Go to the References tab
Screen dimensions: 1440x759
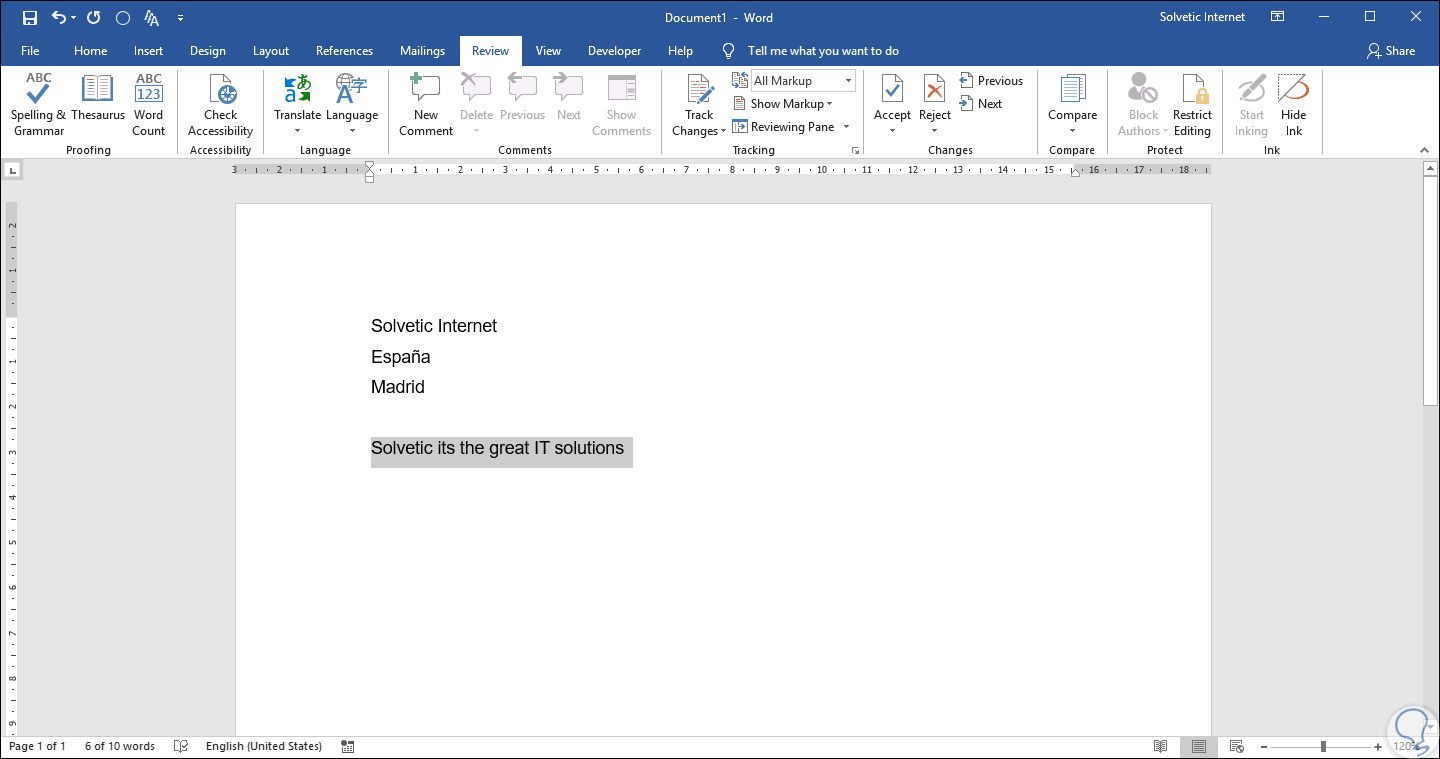click(344, 51)
